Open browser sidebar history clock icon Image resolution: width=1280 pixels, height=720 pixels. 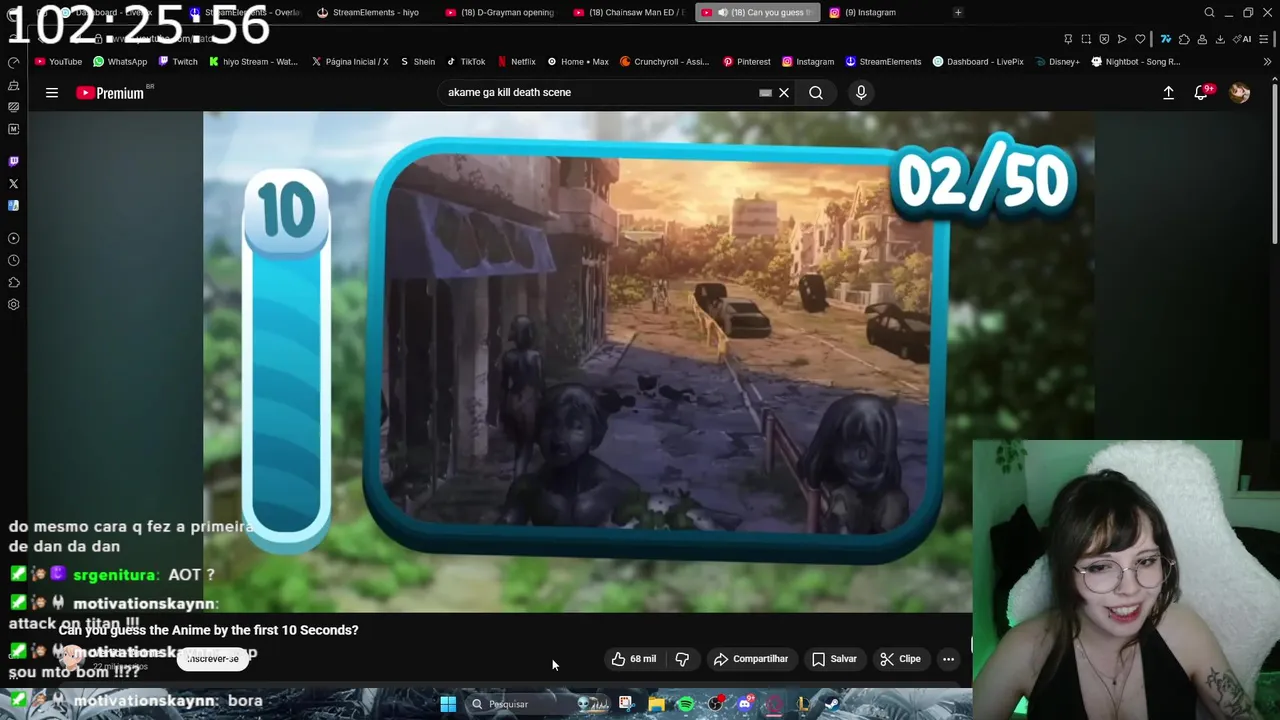click(x=13, y=260)
